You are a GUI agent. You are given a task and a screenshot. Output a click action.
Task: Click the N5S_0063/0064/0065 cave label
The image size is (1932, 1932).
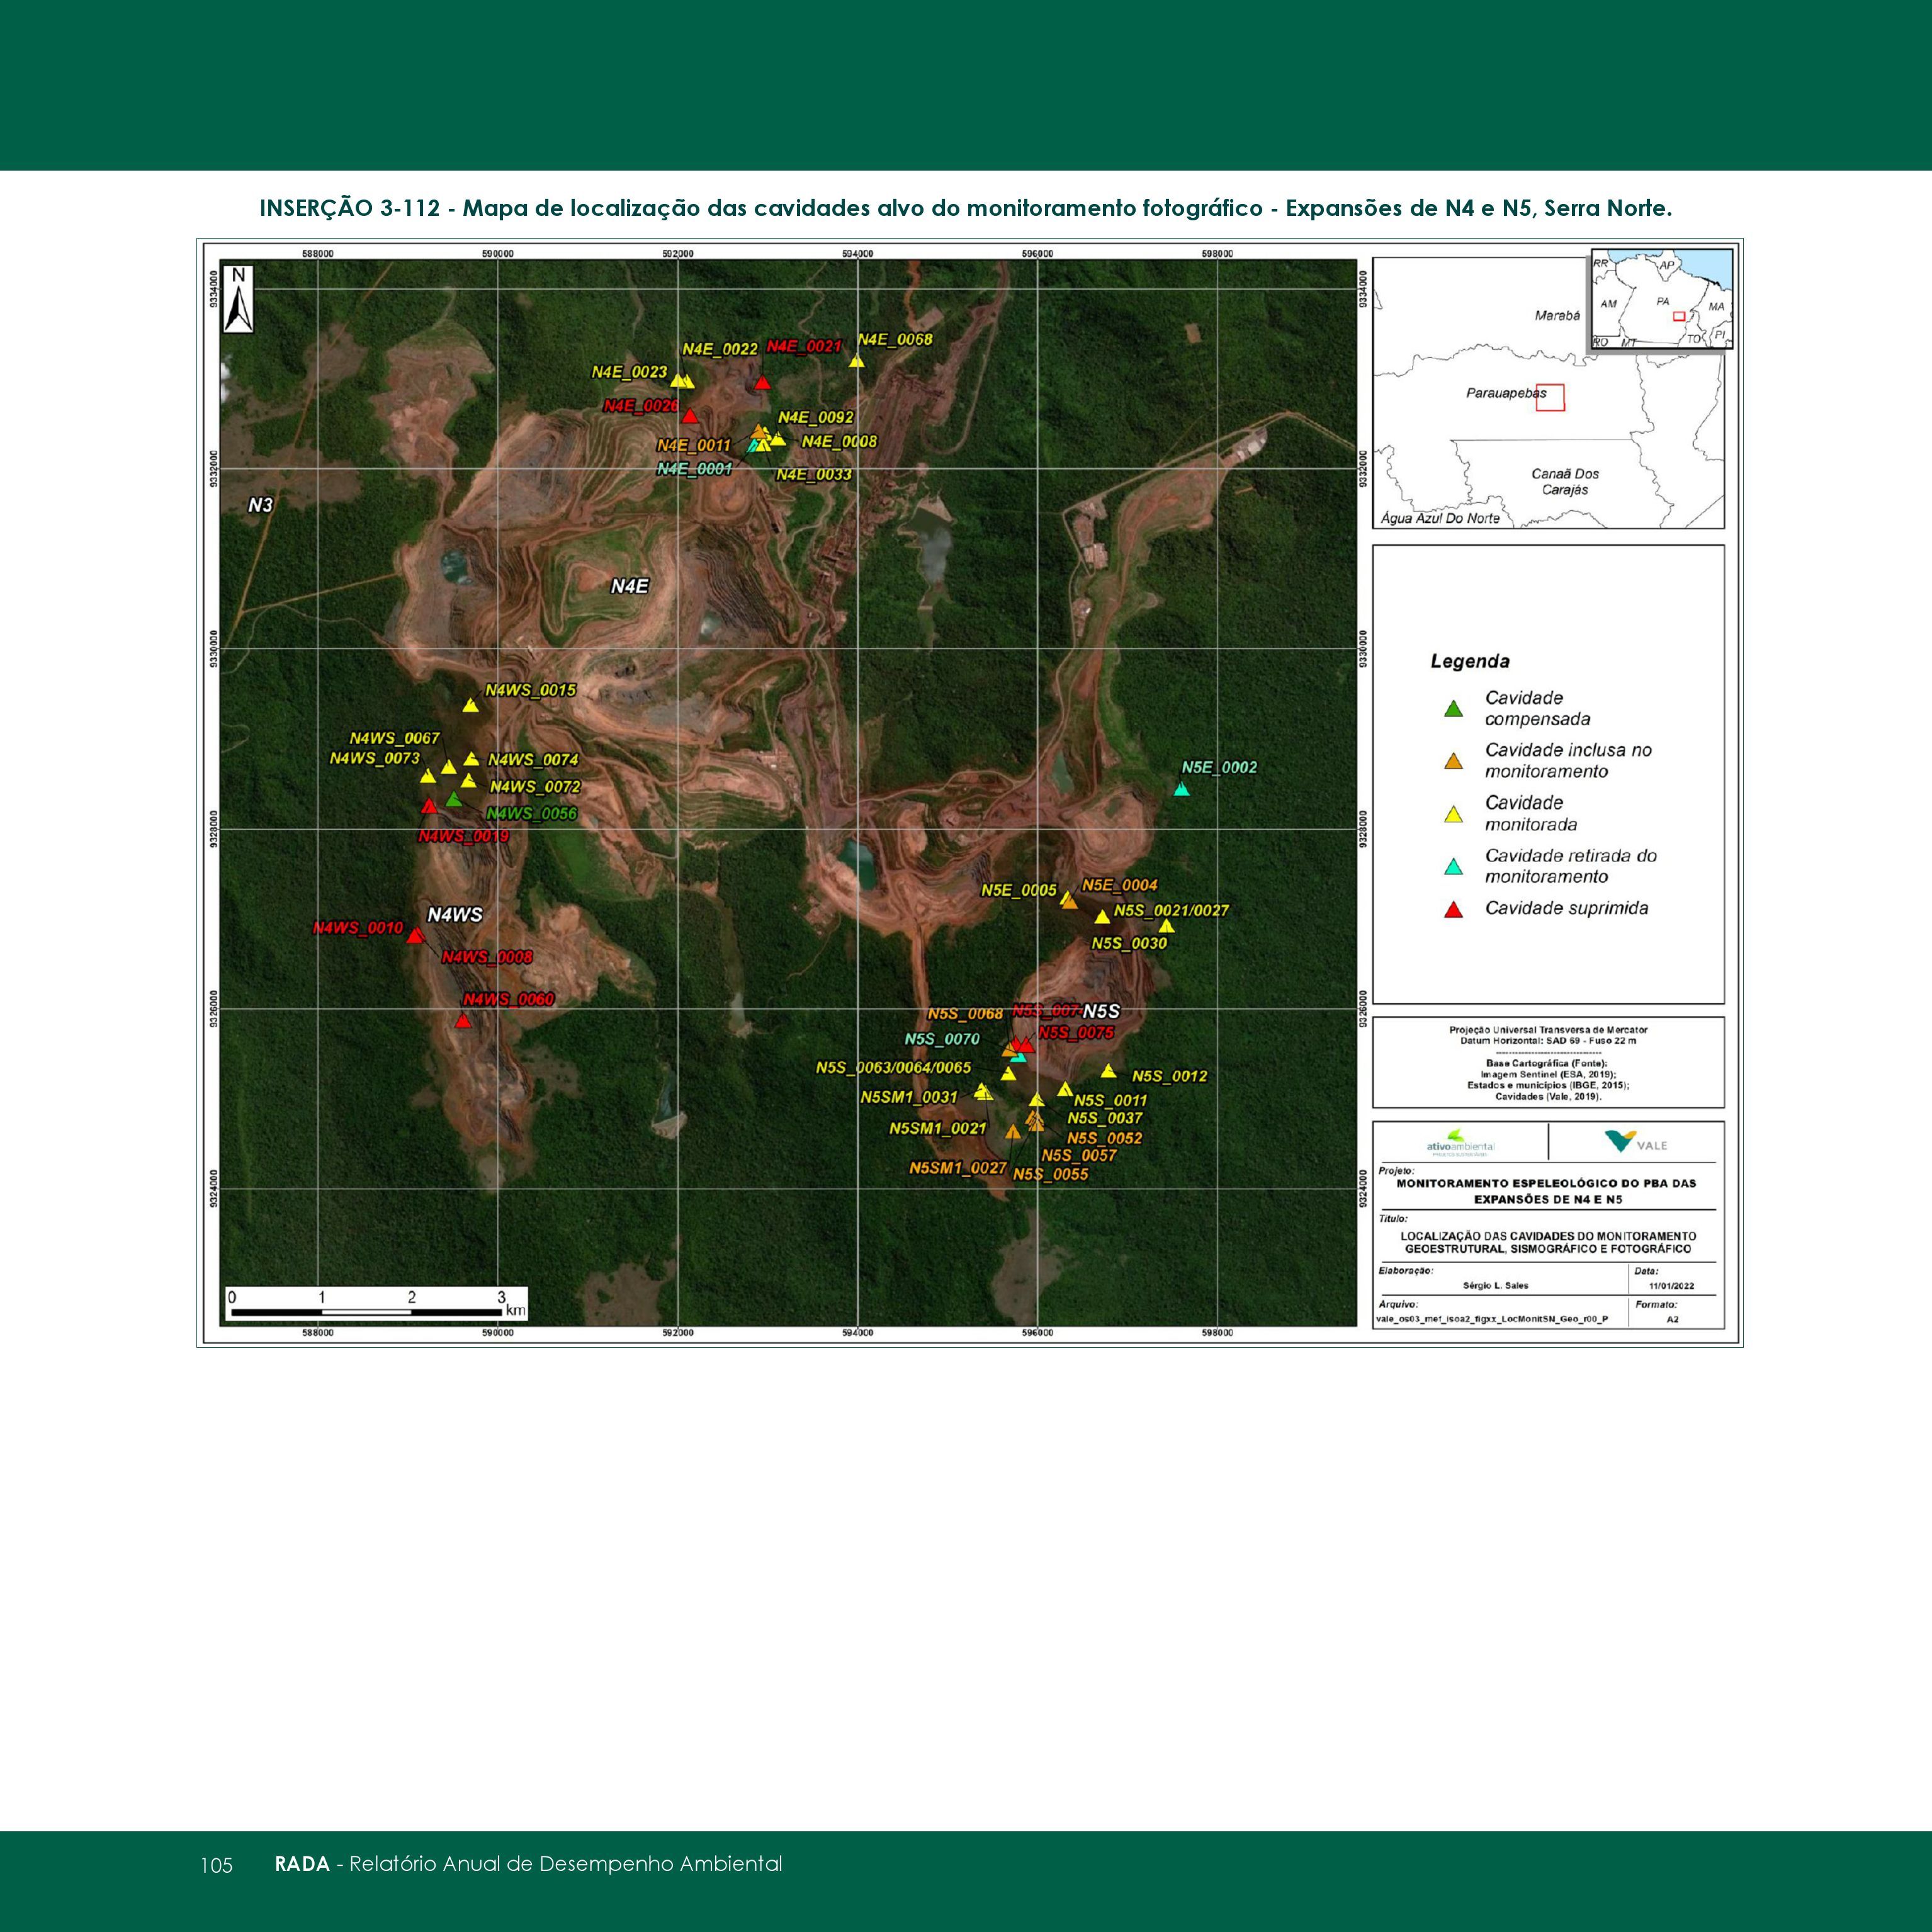coord(893,1068)
